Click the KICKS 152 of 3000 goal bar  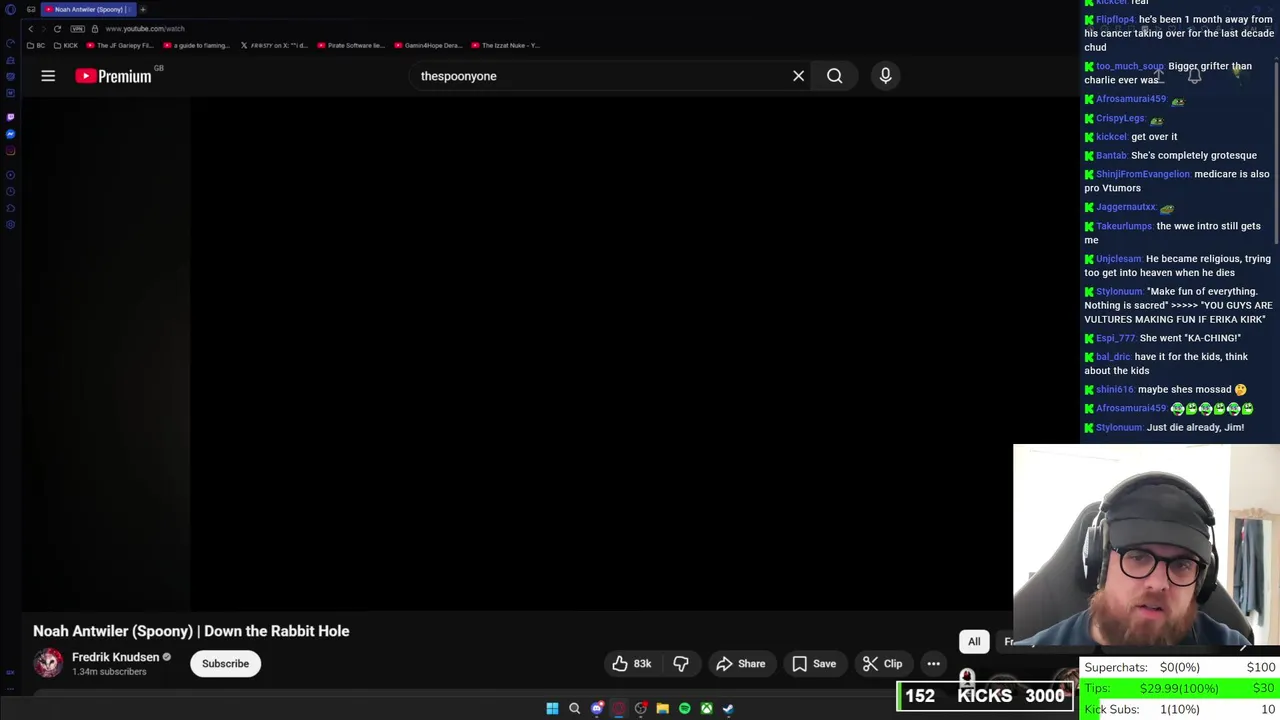[x=985, y=696]
